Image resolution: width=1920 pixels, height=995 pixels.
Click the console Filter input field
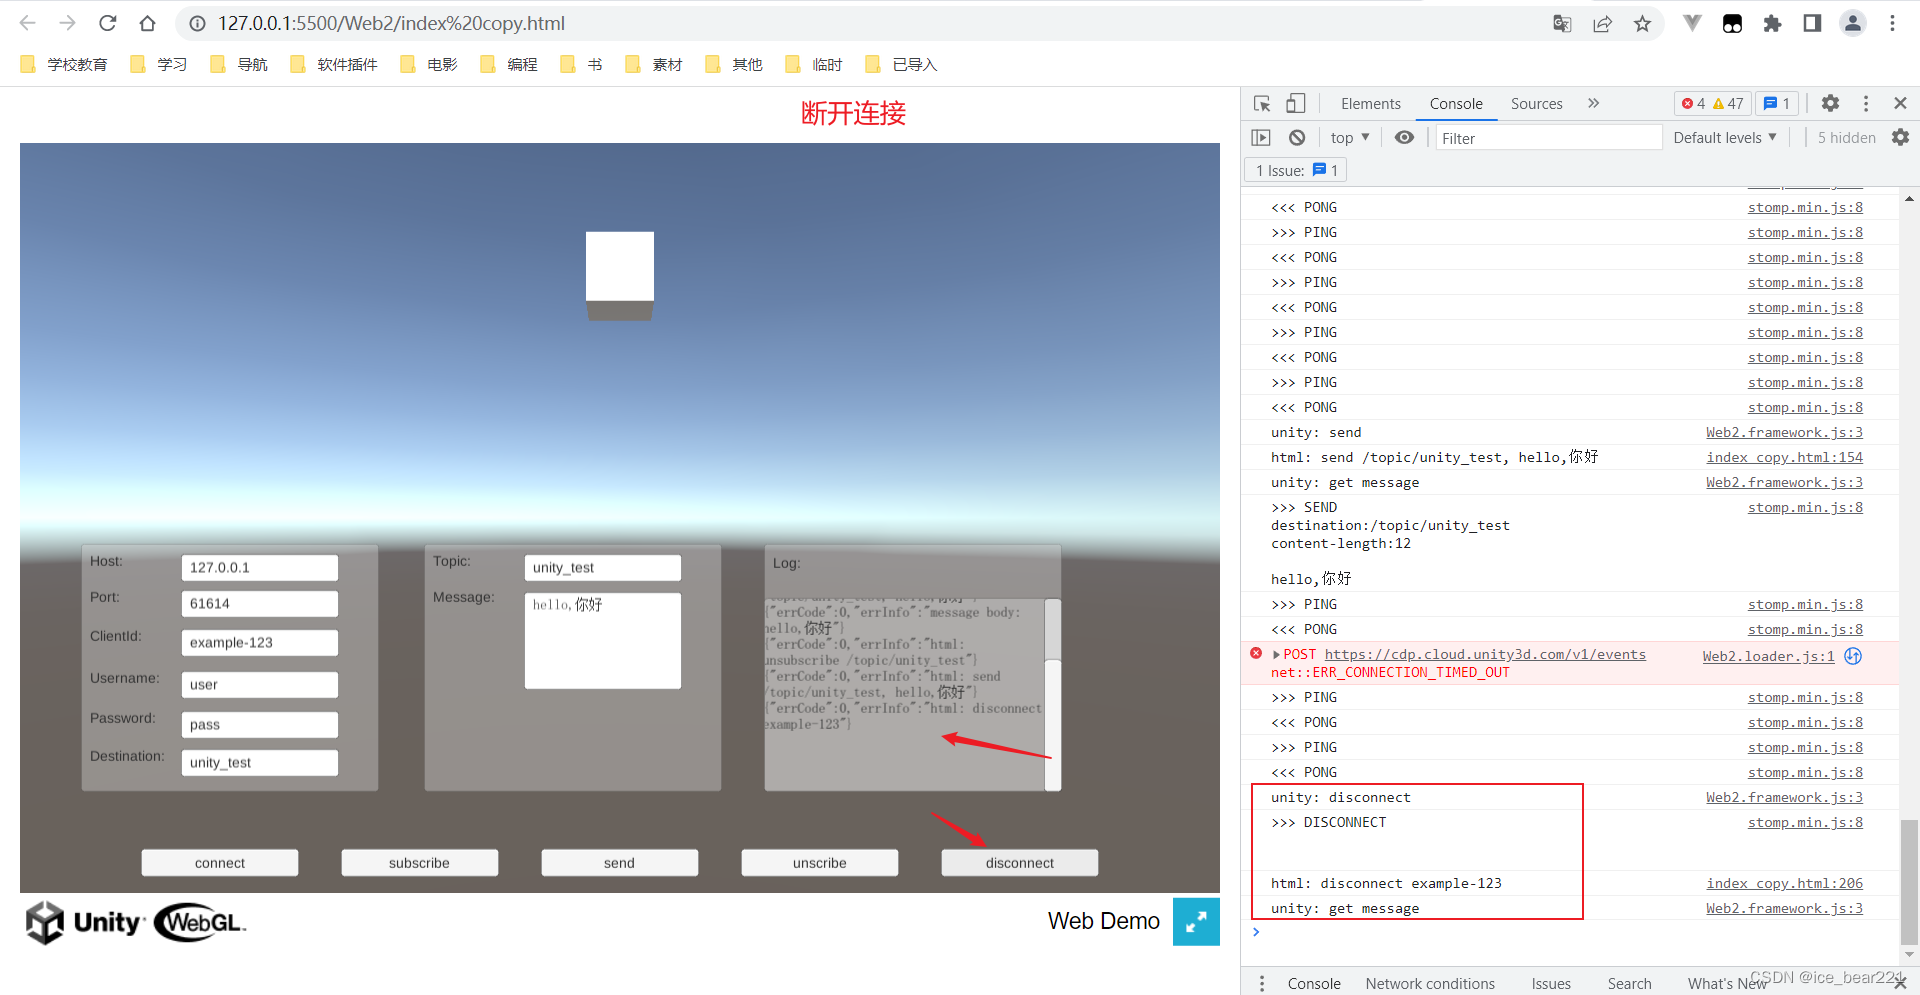(x=1548, y=137)
